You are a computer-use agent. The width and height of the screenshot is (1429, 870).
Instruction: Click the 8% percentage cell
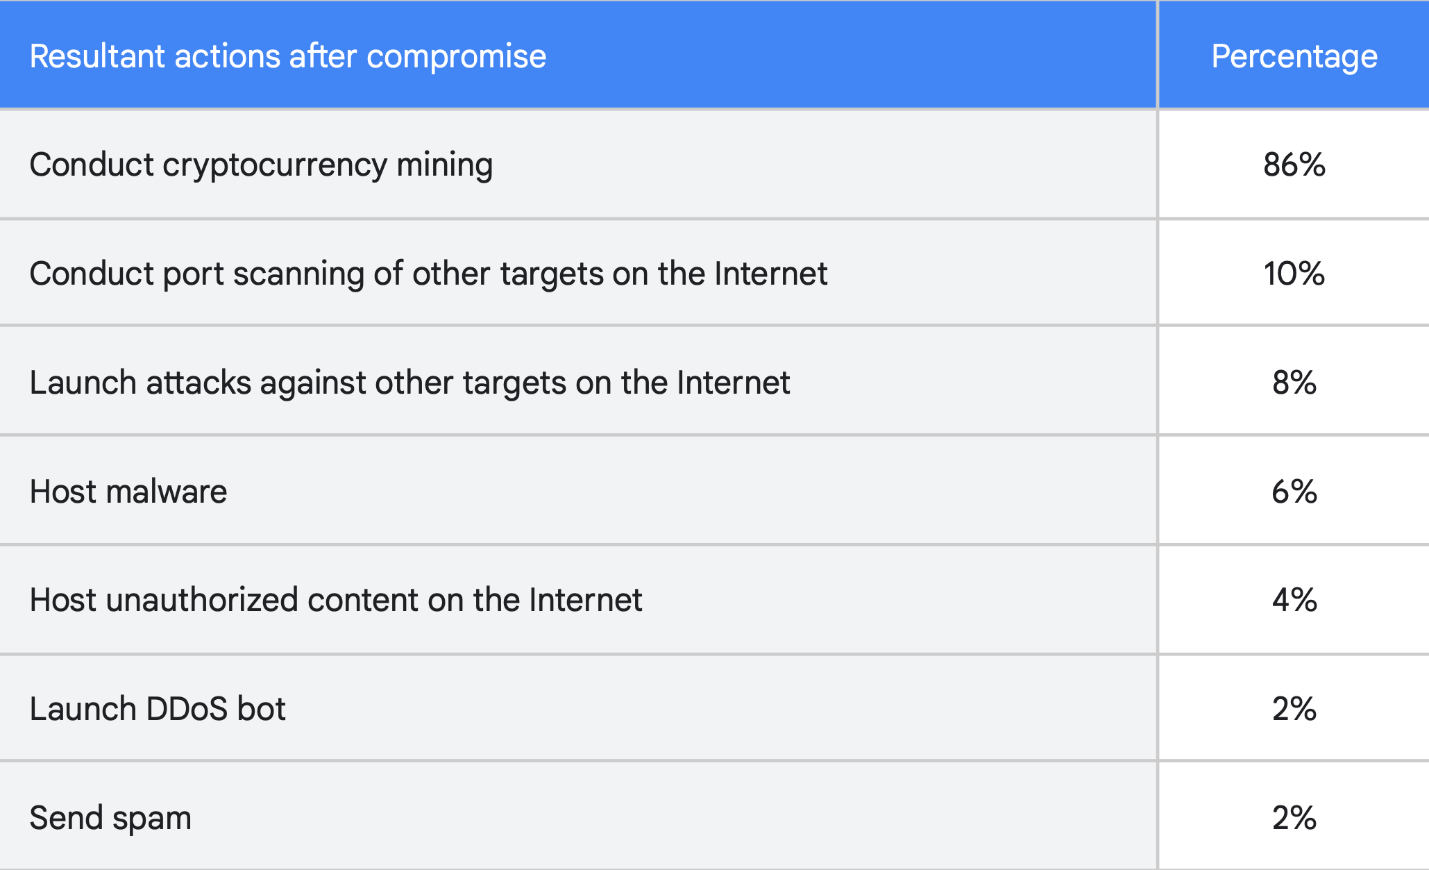(1294, 383)
